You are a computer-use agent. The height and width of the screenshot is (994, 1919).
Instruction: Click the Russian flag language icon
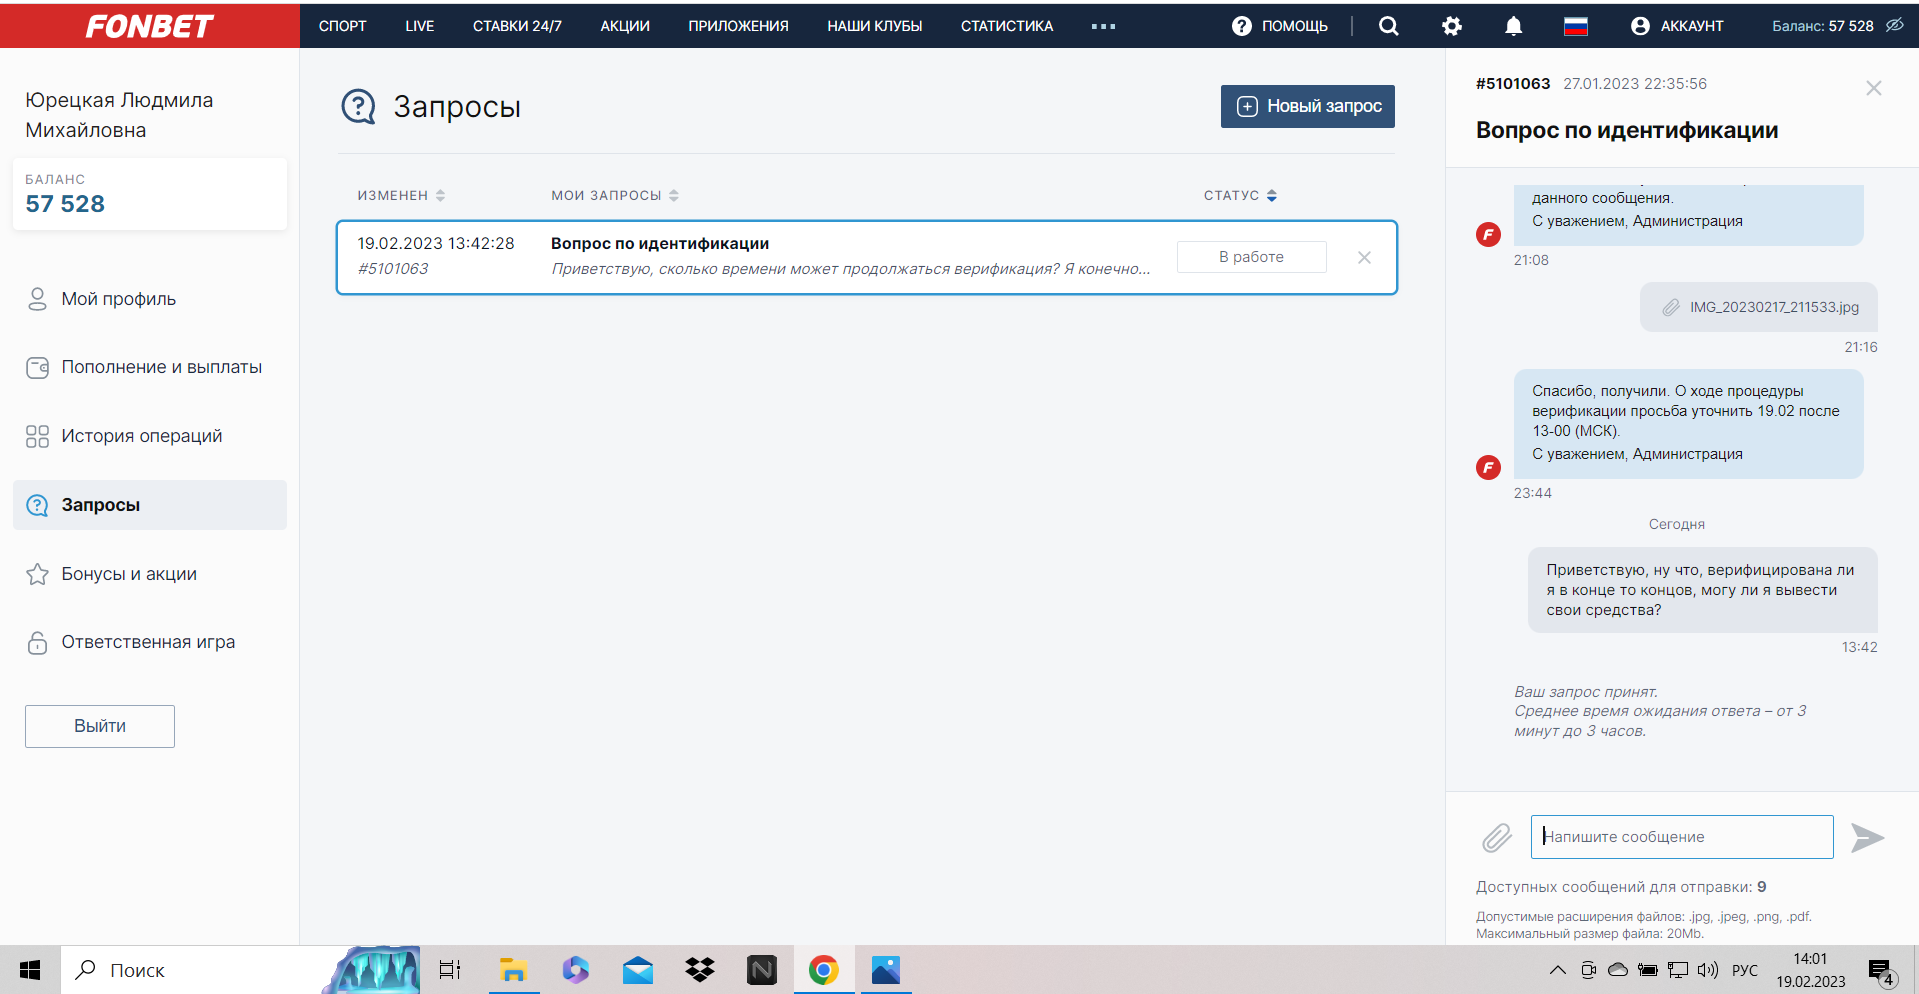pos(1575,26)
